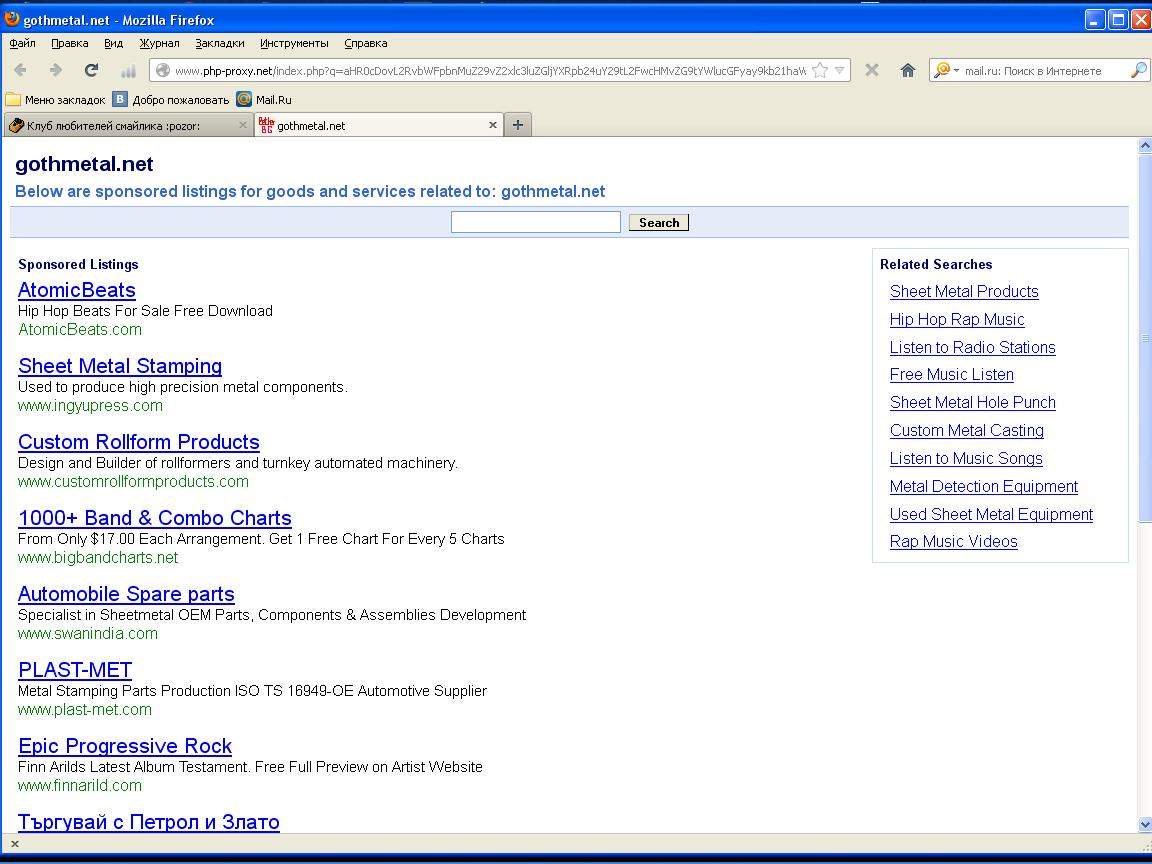Open the Добро пожаловать bookmark
Image resolution: width=1152 pixels, height=864 pixels.
[170, 100]
